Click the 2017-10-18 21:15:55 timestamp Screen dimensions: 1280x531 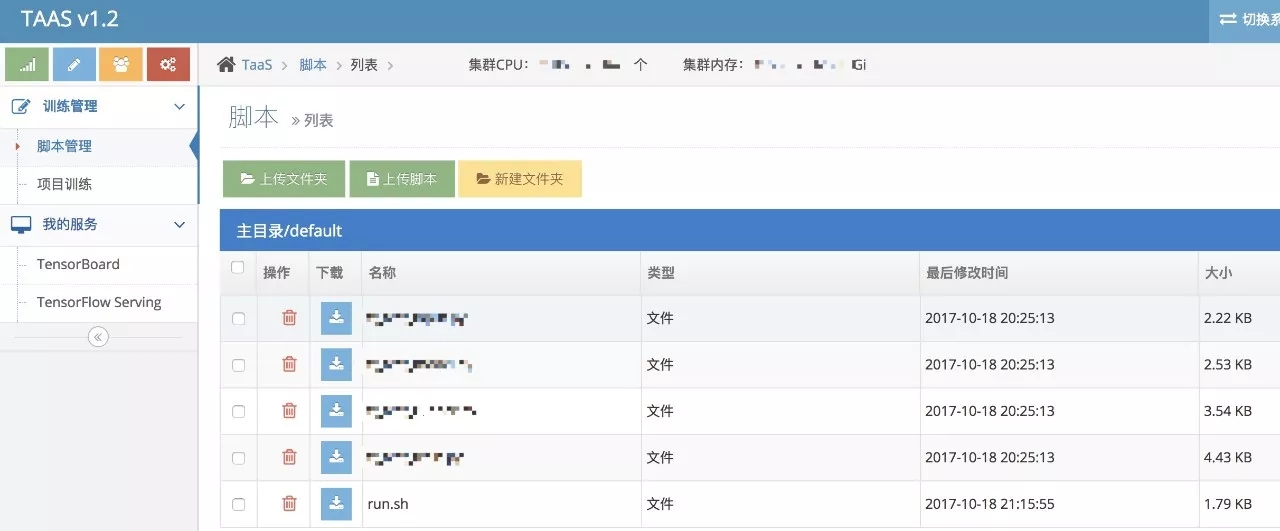990,504
